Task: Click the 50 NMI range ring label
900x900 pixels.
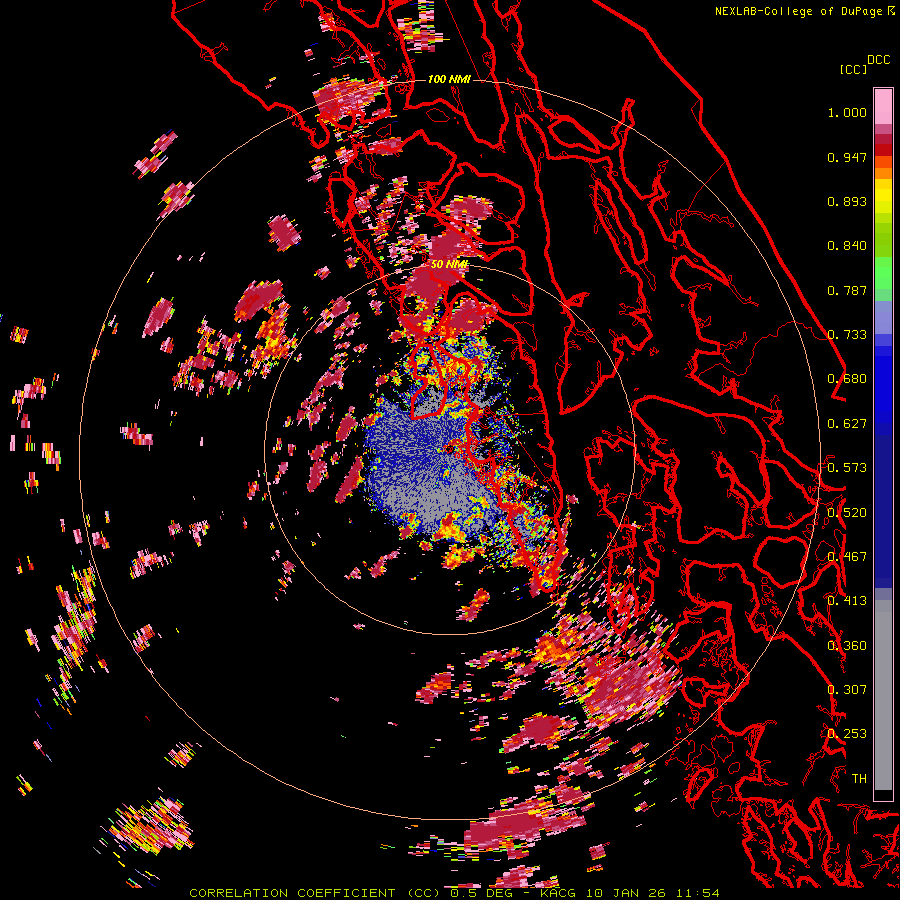Action: 449,264
